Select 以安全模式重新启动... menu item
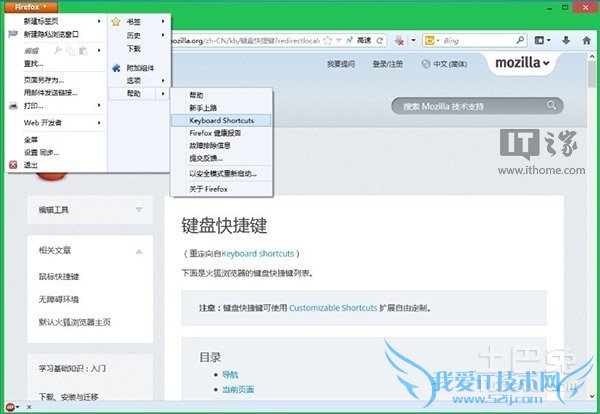The width and height of the screenshot is (600, 414). [x=223, y=173]
